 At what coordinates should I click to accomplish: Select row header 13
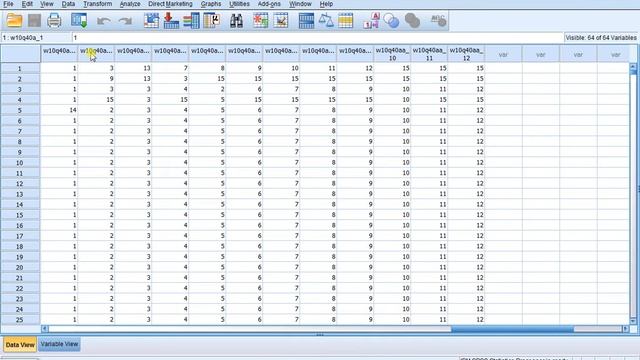(20, 194)
